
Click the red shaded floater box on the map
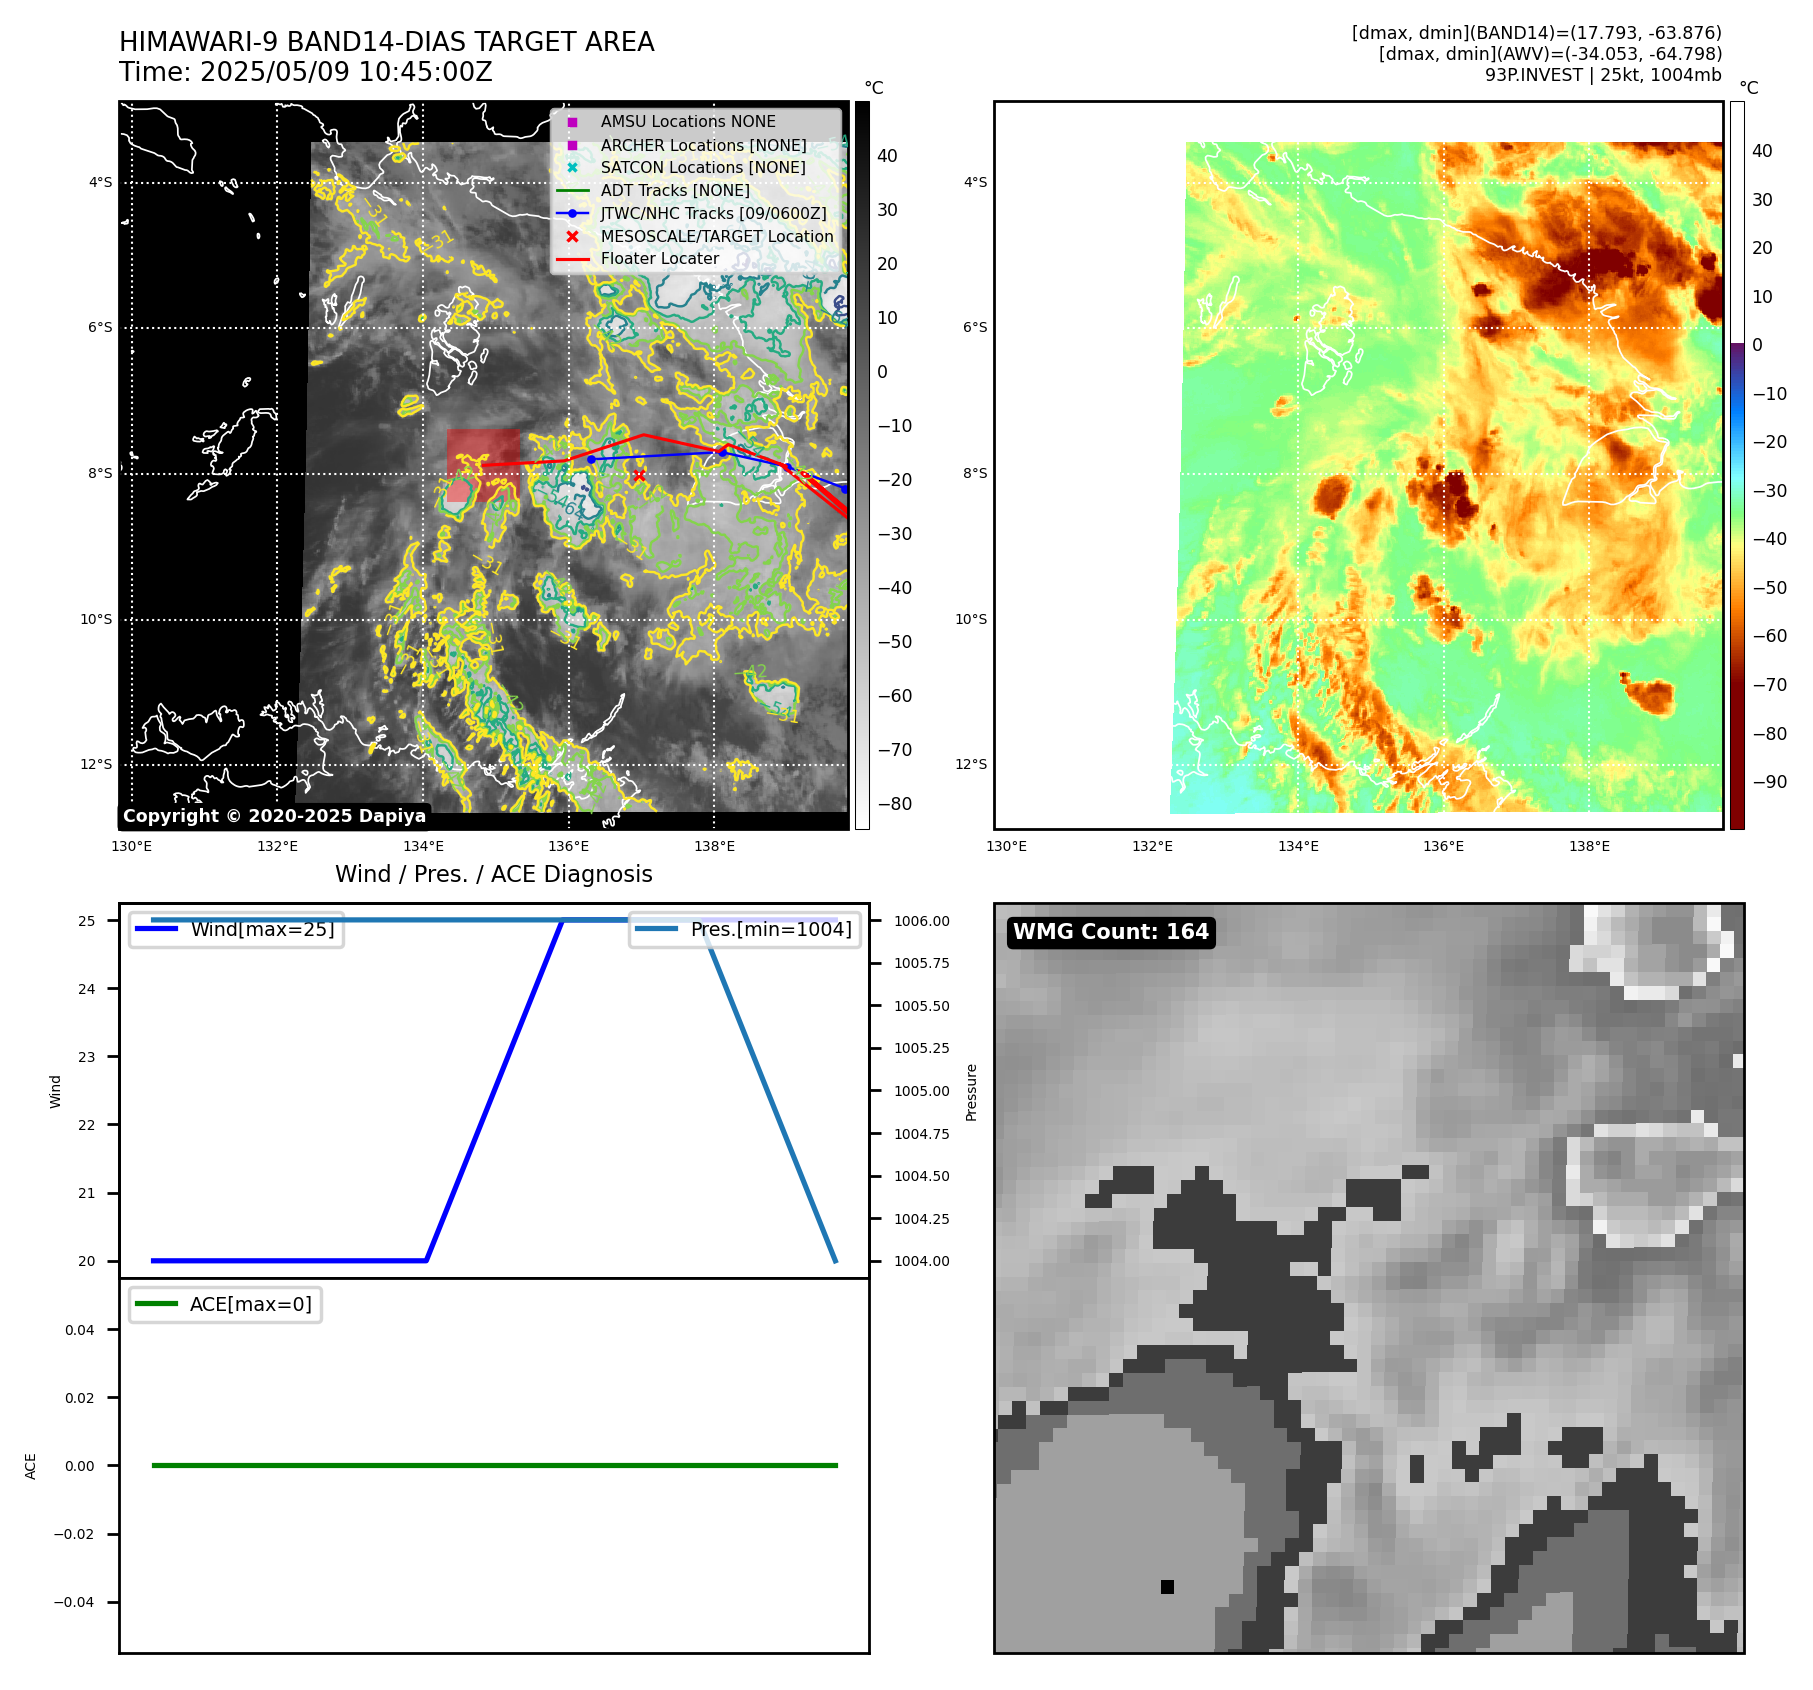[x=483, y=465]
